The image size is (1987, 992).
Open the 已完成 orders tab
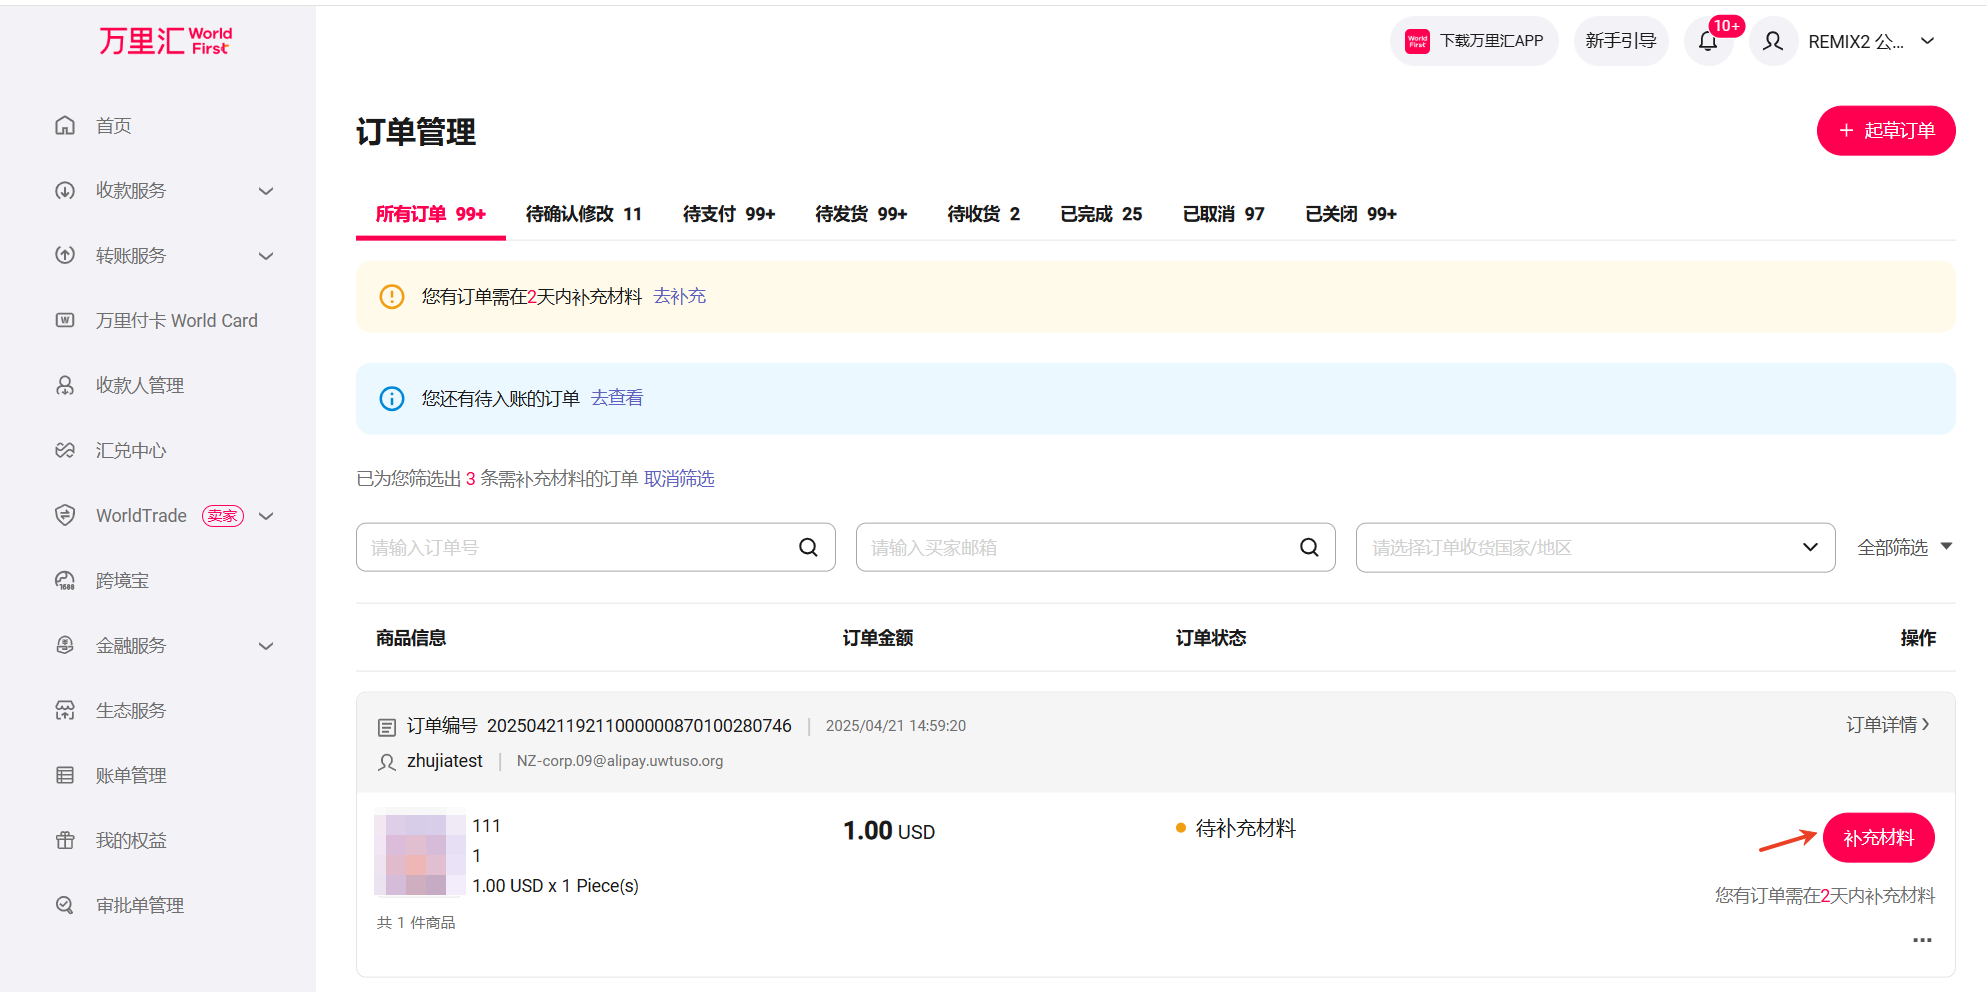coord(1100,213)
